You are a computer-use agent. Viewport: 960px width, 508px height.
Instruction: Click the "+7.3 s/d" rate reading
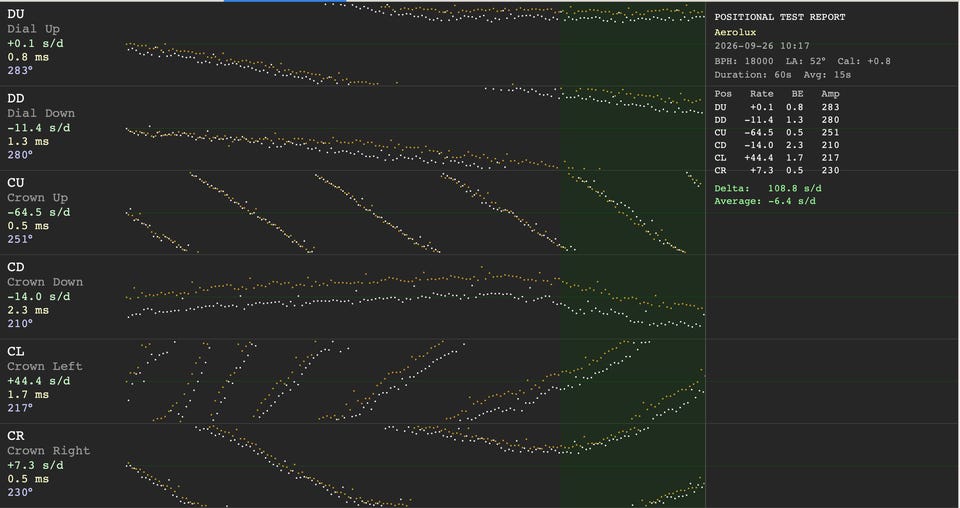click(x=35, y=466)
